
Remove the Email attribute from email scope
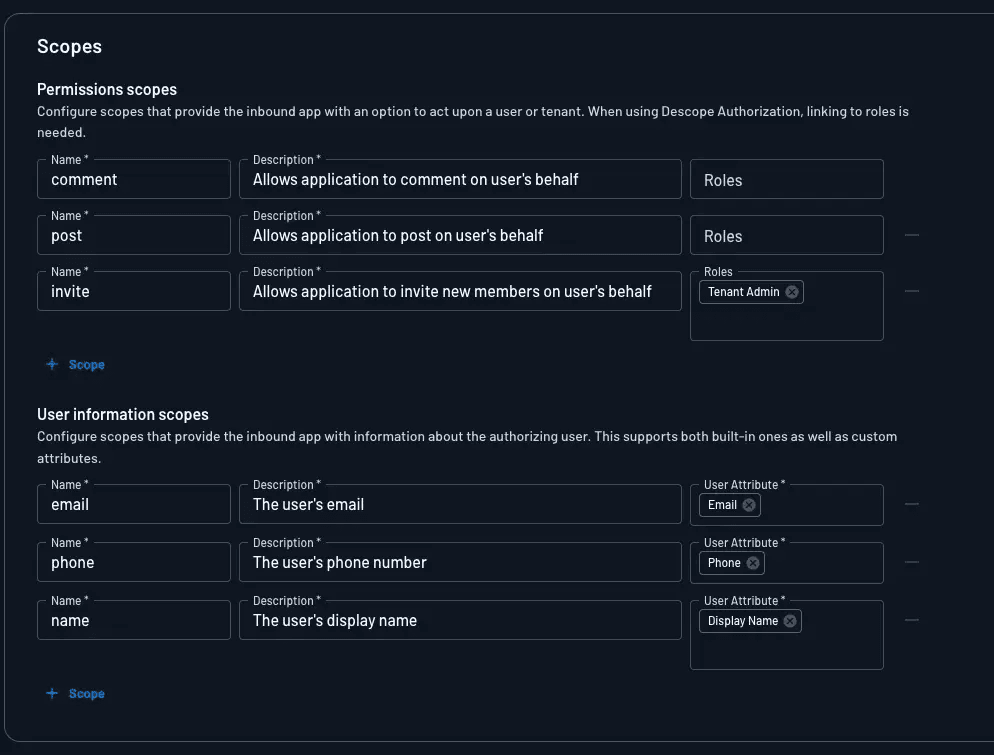(x=750, y=505)
